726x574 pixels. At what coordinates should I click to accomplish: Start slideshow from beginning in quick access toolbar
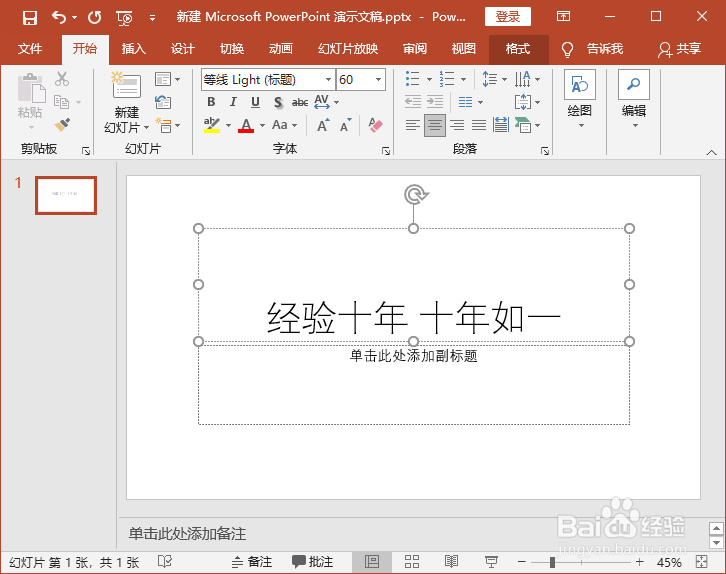click(x=125, y=18)
